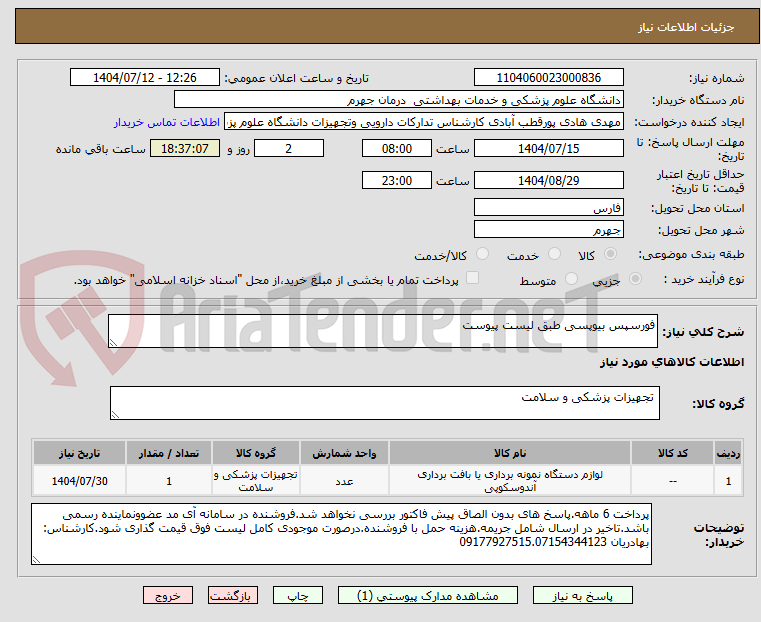Click the remaining days field showing 2
This screenshot has width=761, height=622.
pyautogui.click(x=289, y=148)
